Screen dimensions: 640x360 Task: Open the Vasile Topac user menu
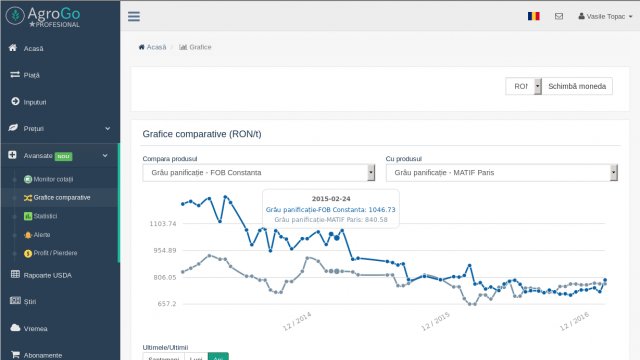pos(605,16)
